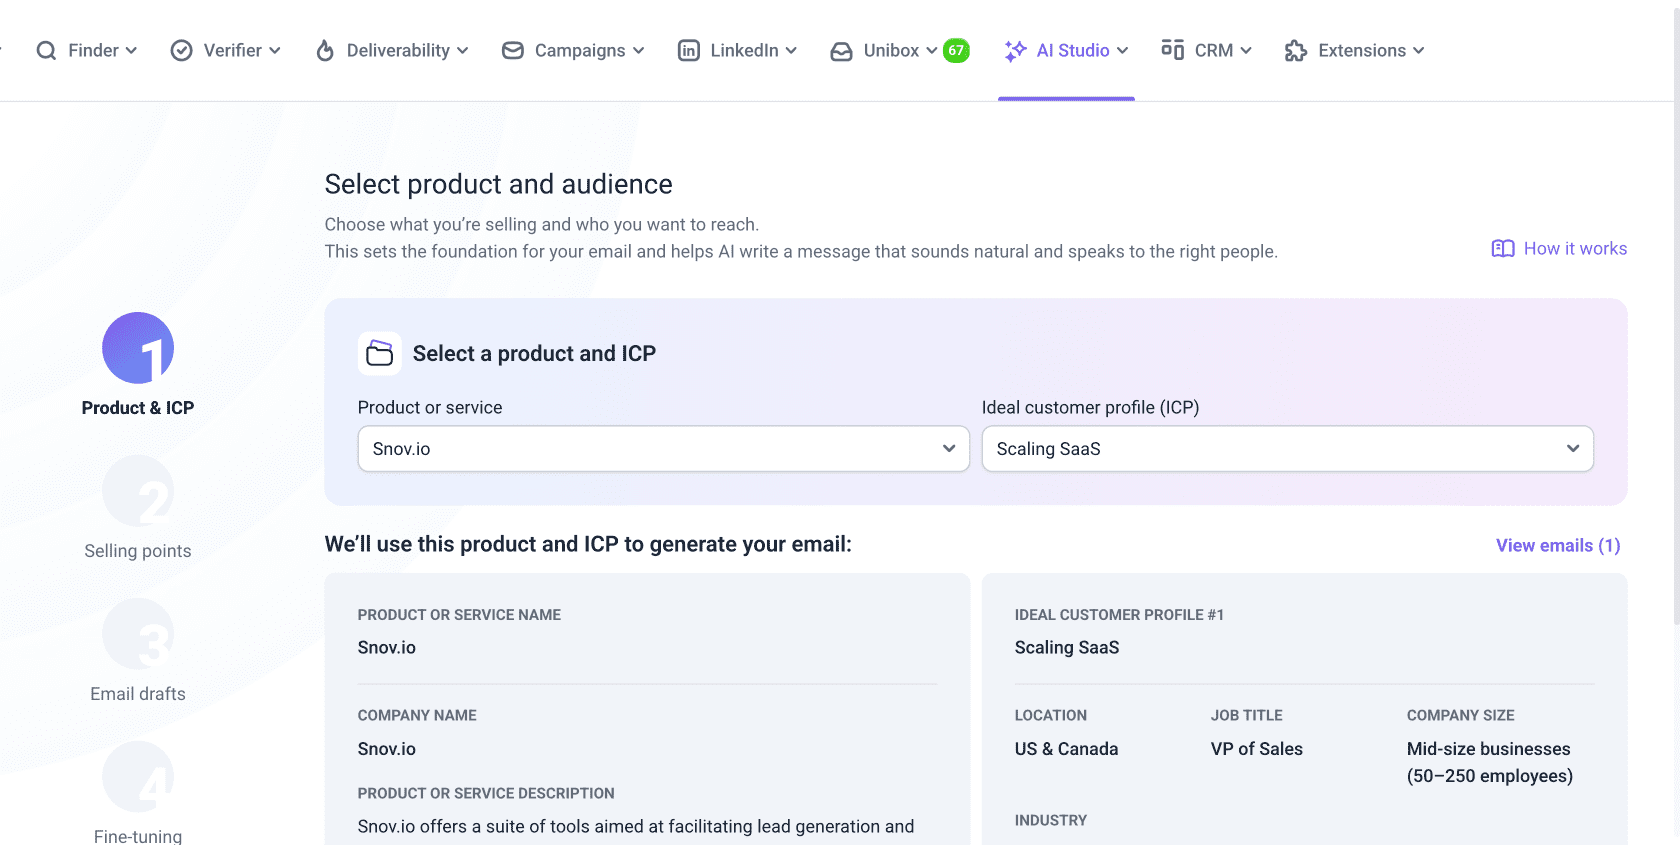Click the Deliverability flame icon

[x=325, y=51]
